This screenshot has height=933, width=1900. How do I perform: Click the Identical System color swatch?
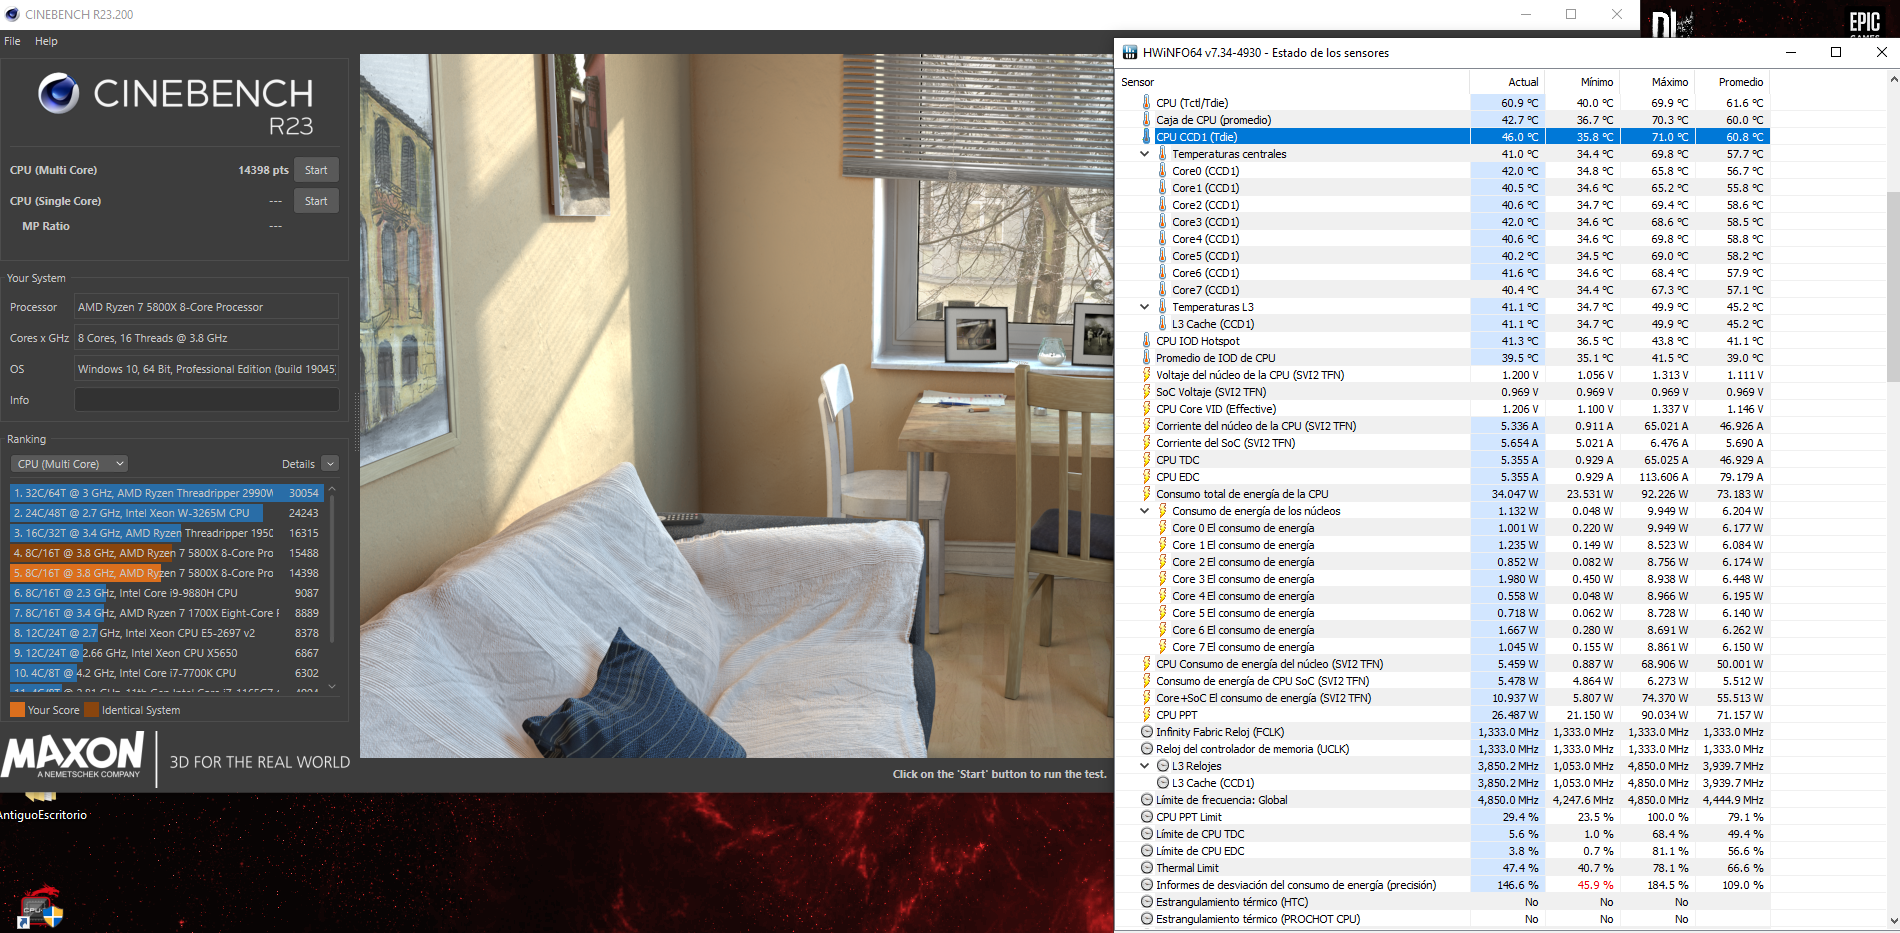tap(92, 710)
